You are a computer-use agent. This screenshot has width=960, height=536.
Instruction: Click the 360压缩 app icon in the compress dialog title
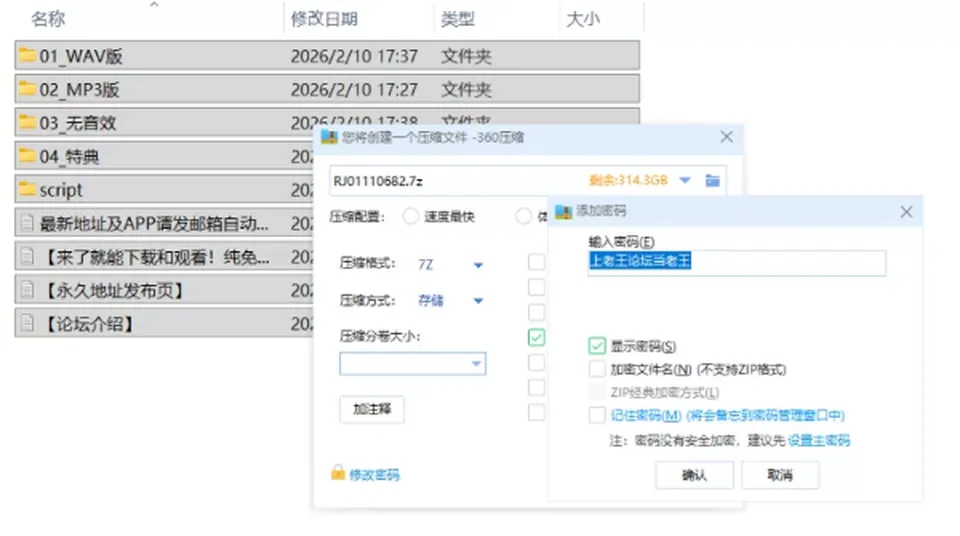click(329, 137)
